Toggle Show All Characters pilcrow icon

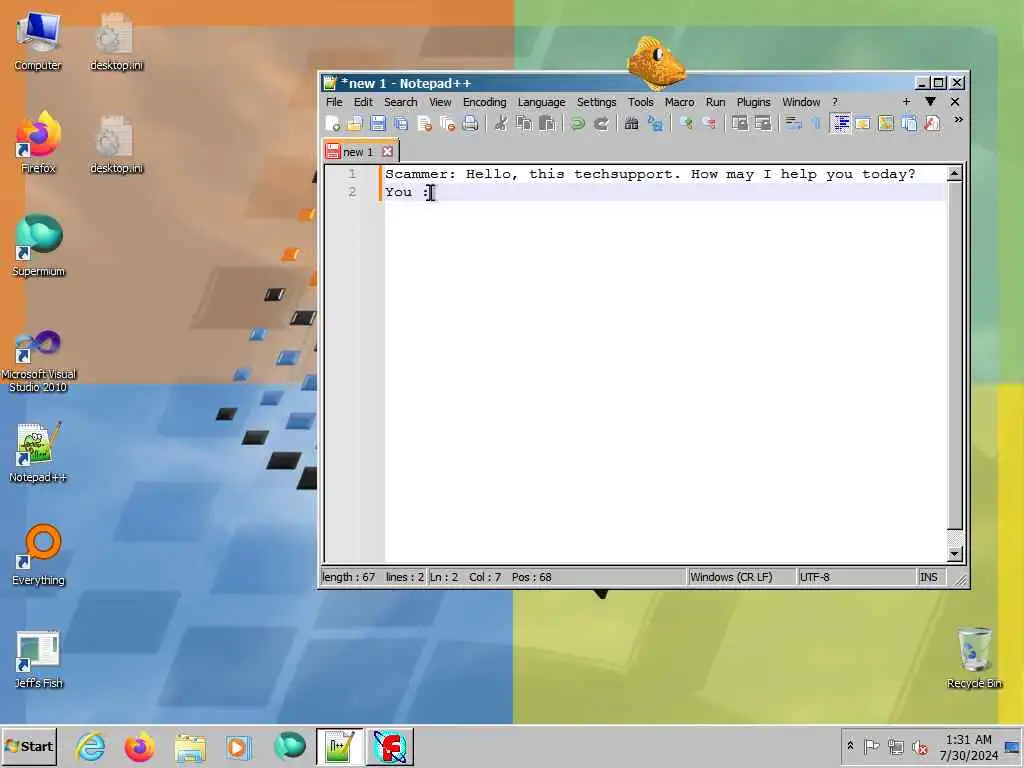(816, 123)
